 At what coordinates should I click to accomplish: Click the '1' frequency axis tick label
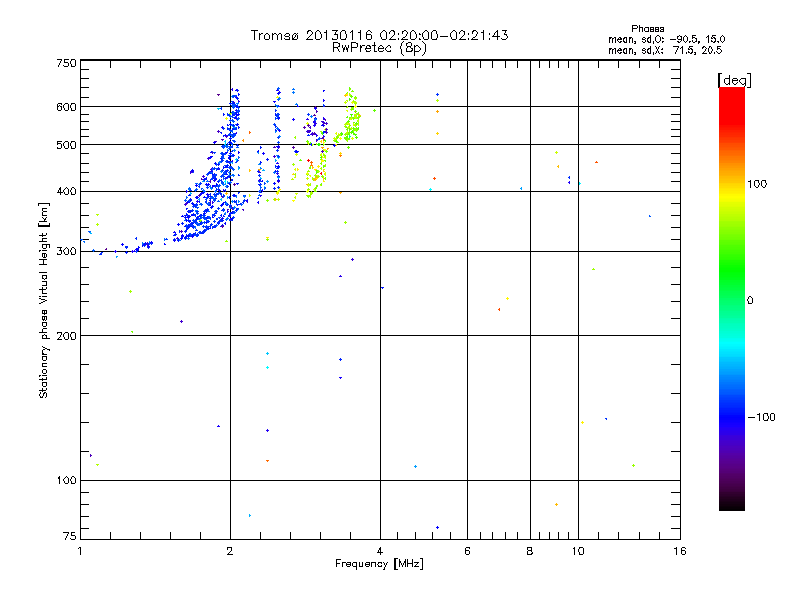[80, 551]
